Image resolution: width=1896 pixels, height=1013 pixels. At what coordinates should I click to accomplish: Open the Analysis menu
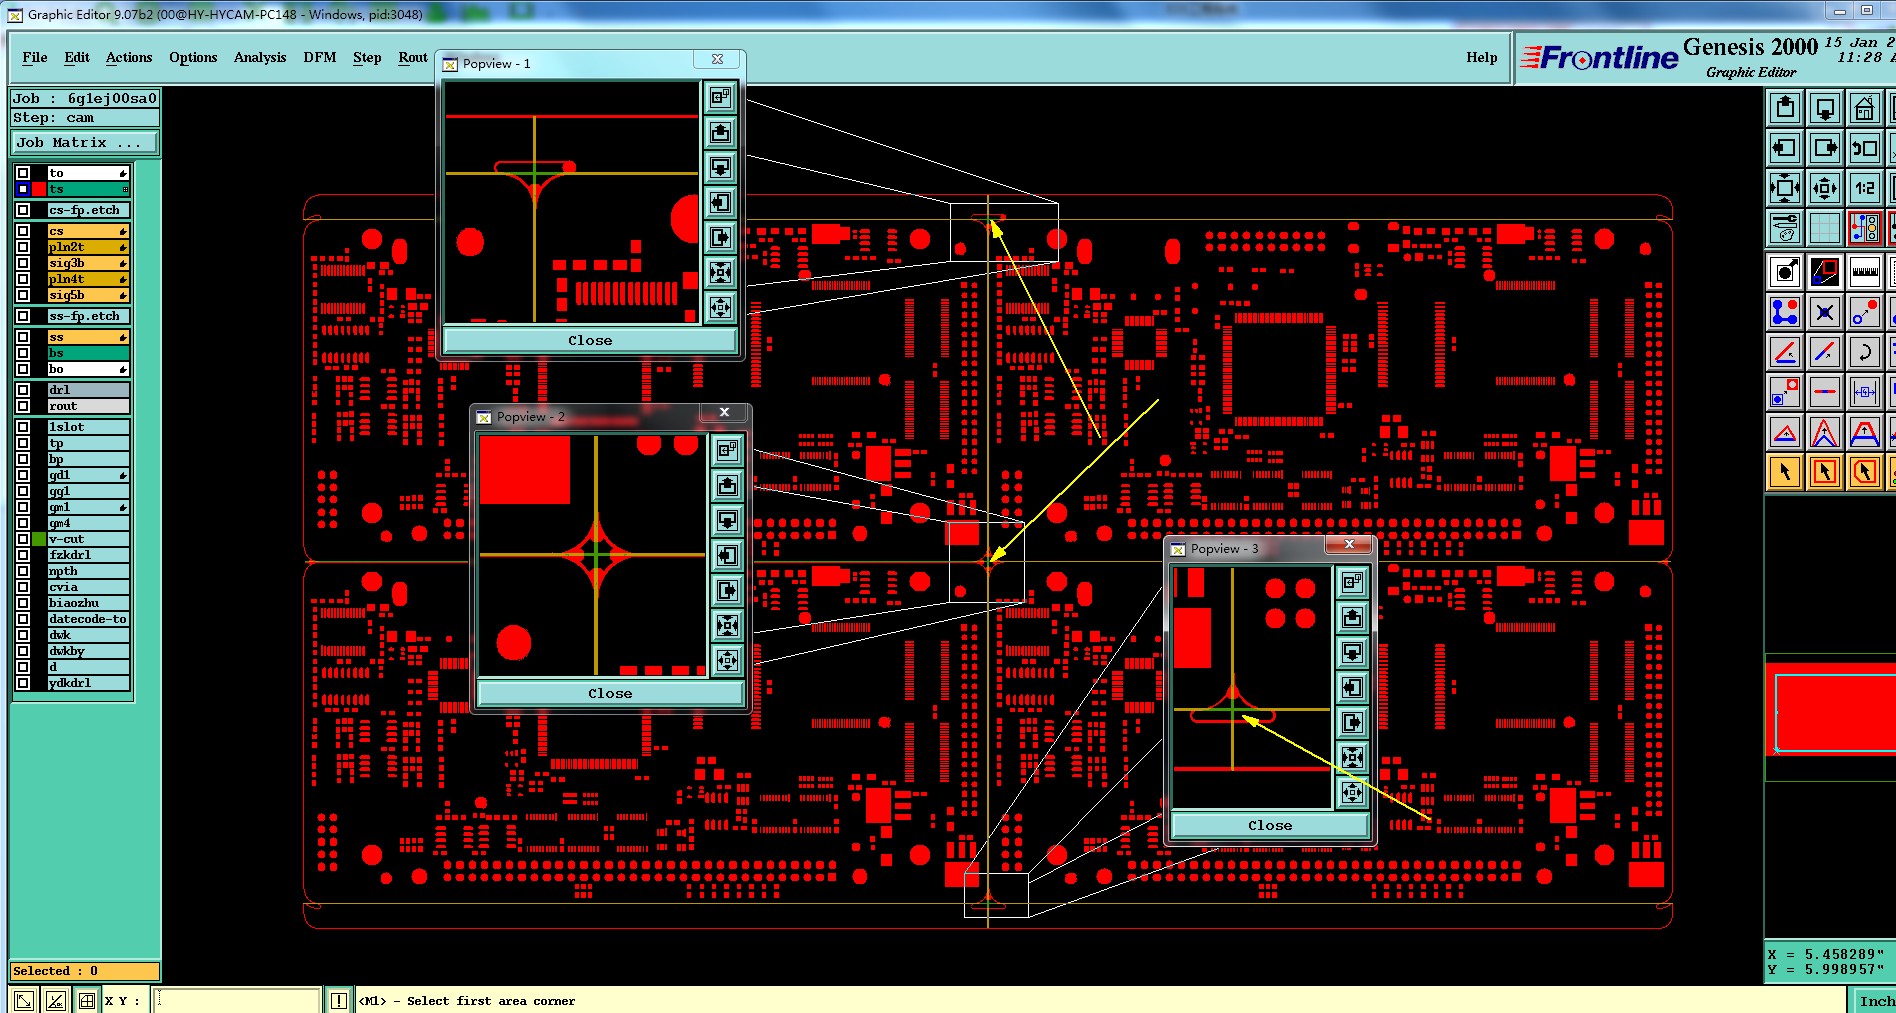click(x=260, y=57)
